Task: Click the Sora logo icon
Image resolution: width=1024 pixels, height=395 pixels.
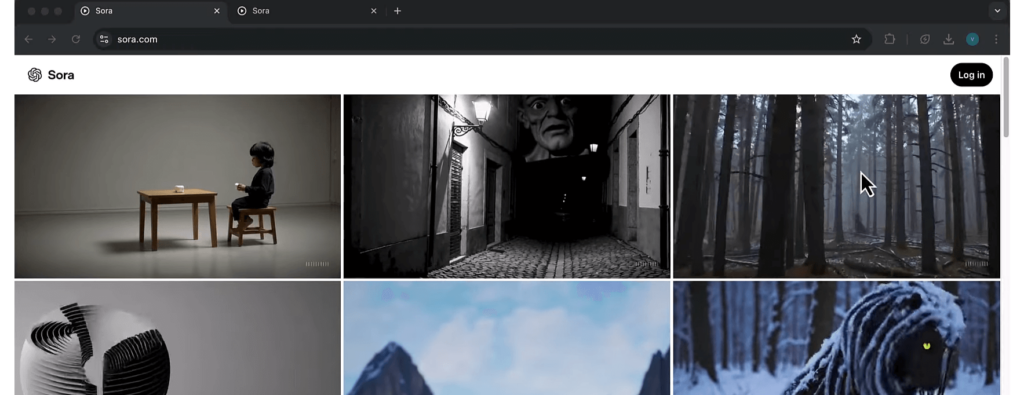Action: (x=35, y=75)
